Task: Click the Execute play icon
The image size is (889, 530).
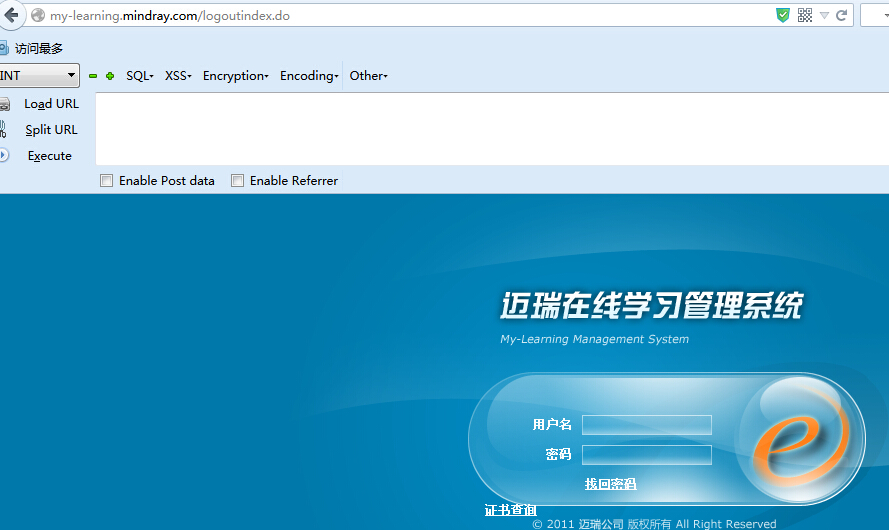Action: 4,155
